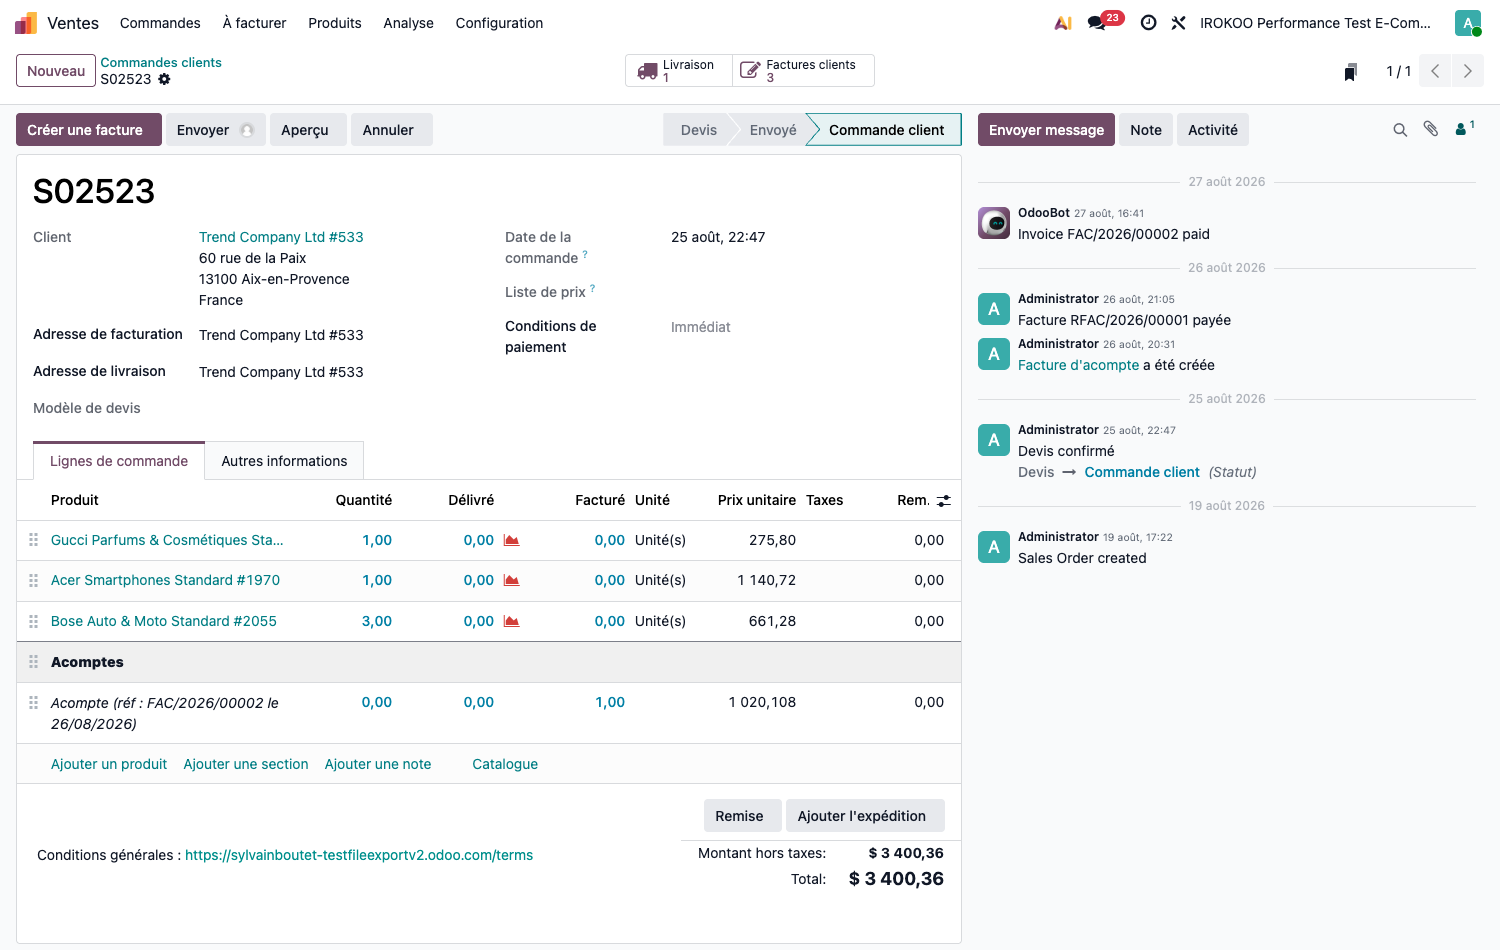Image resolution: width=1500 pixels, height=950 pixels.
Task: Select the Envoyé status stage
Action: [773, 130]
